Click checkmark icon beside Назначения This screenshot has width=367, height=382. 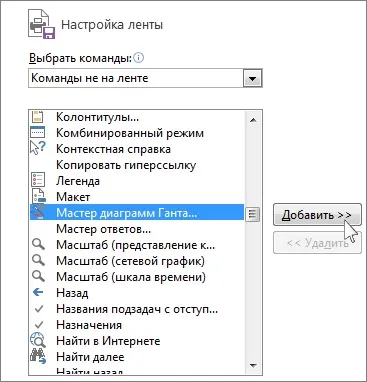tap(39, 324)
